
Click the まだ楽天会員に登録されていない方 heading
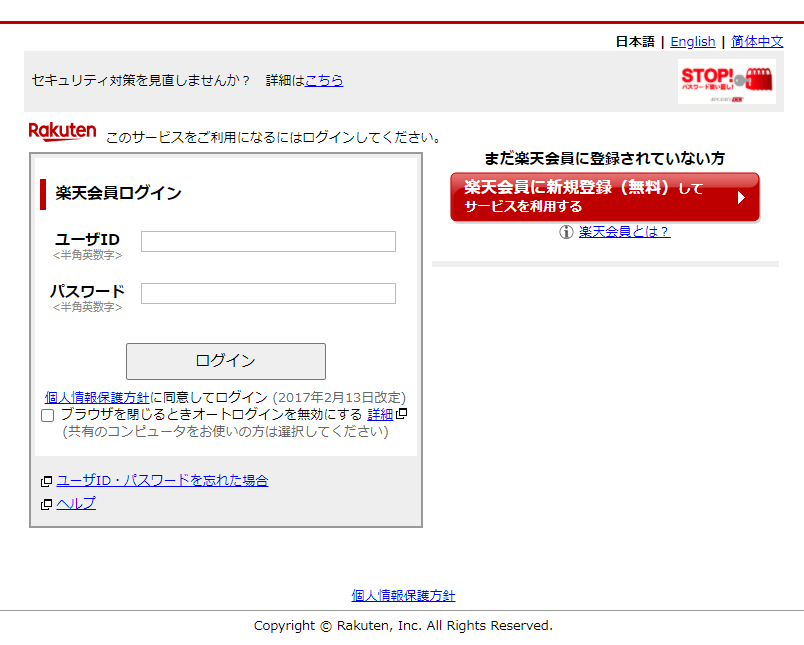point(605,158)
